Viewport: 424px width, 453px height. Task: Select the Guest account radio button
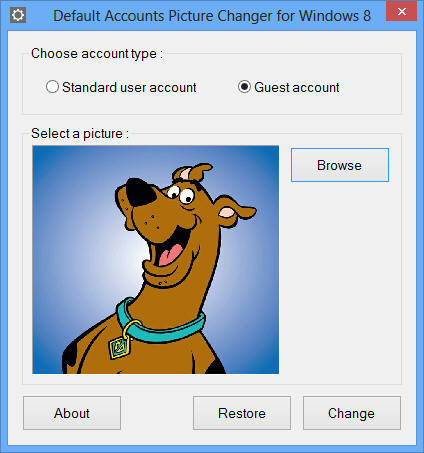[x=288, y=87]
